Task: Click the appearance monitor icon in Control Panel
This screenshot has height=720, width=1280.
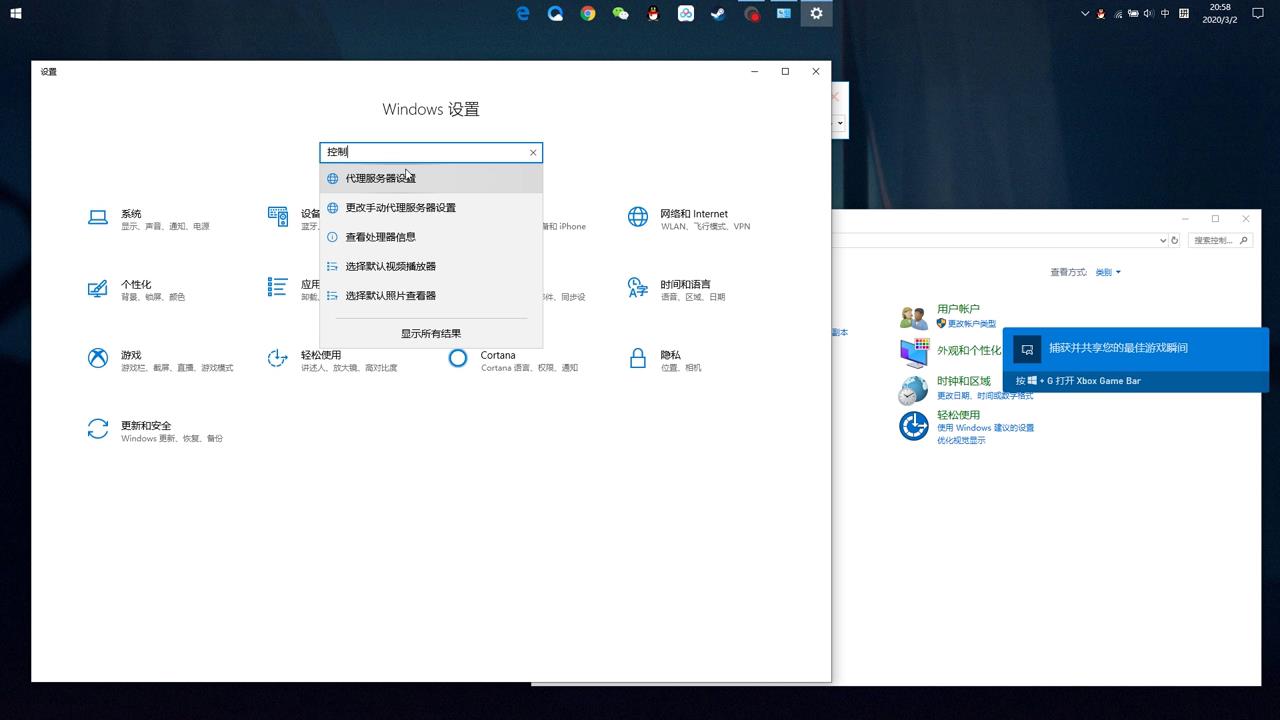Action: [914, 353]
